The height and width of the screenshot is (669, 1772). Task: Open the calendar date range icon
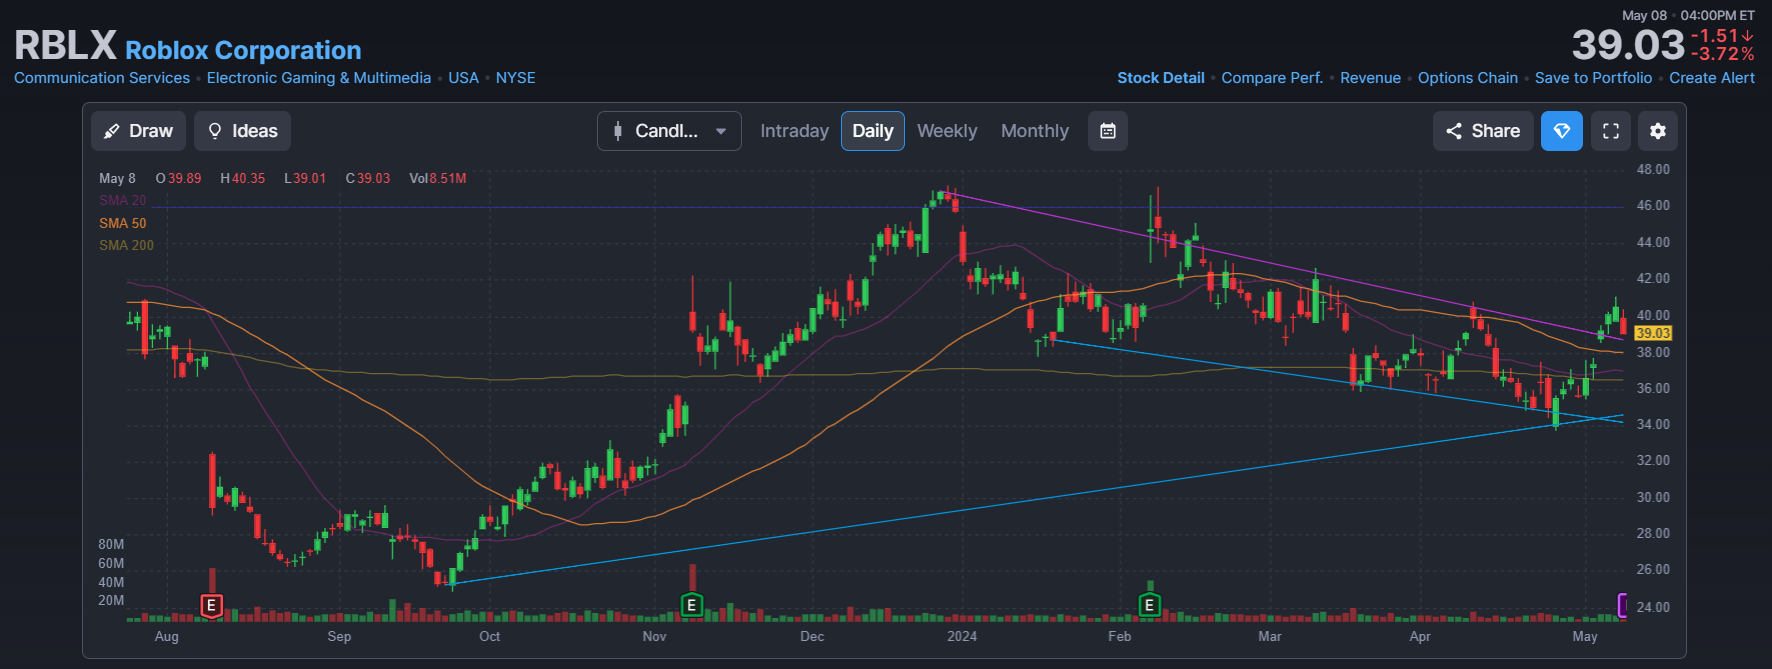[x=1108, y=131]
